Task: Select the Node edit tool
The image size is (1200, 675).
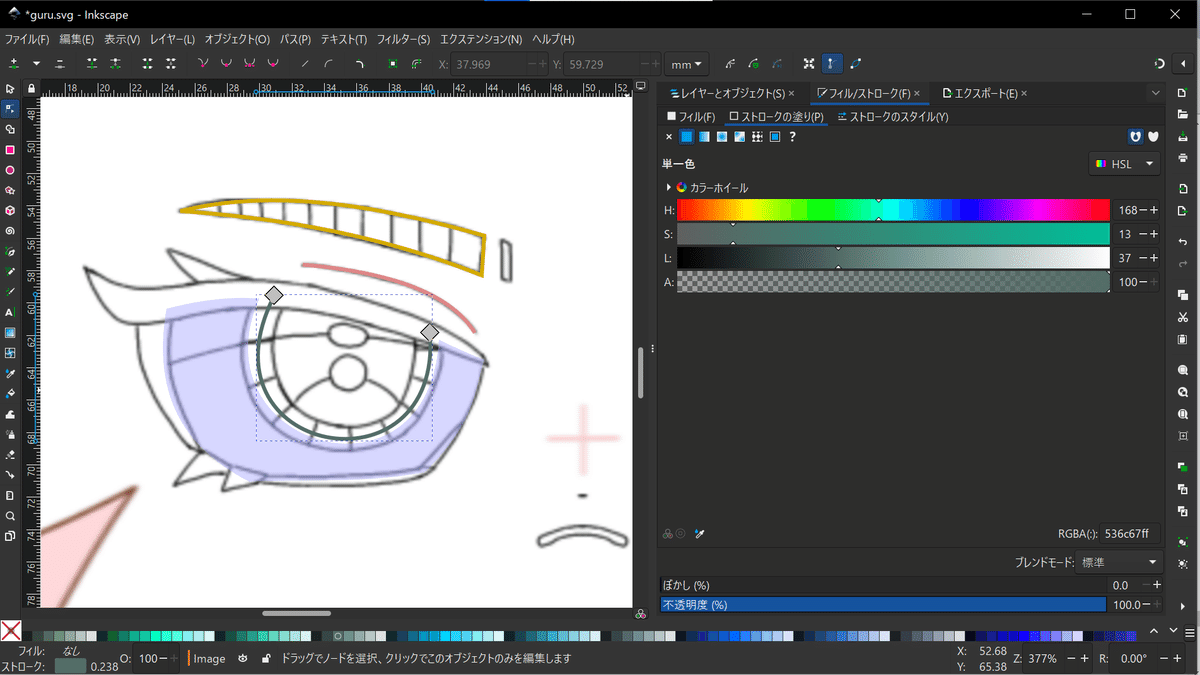Action: pos(10,108)
